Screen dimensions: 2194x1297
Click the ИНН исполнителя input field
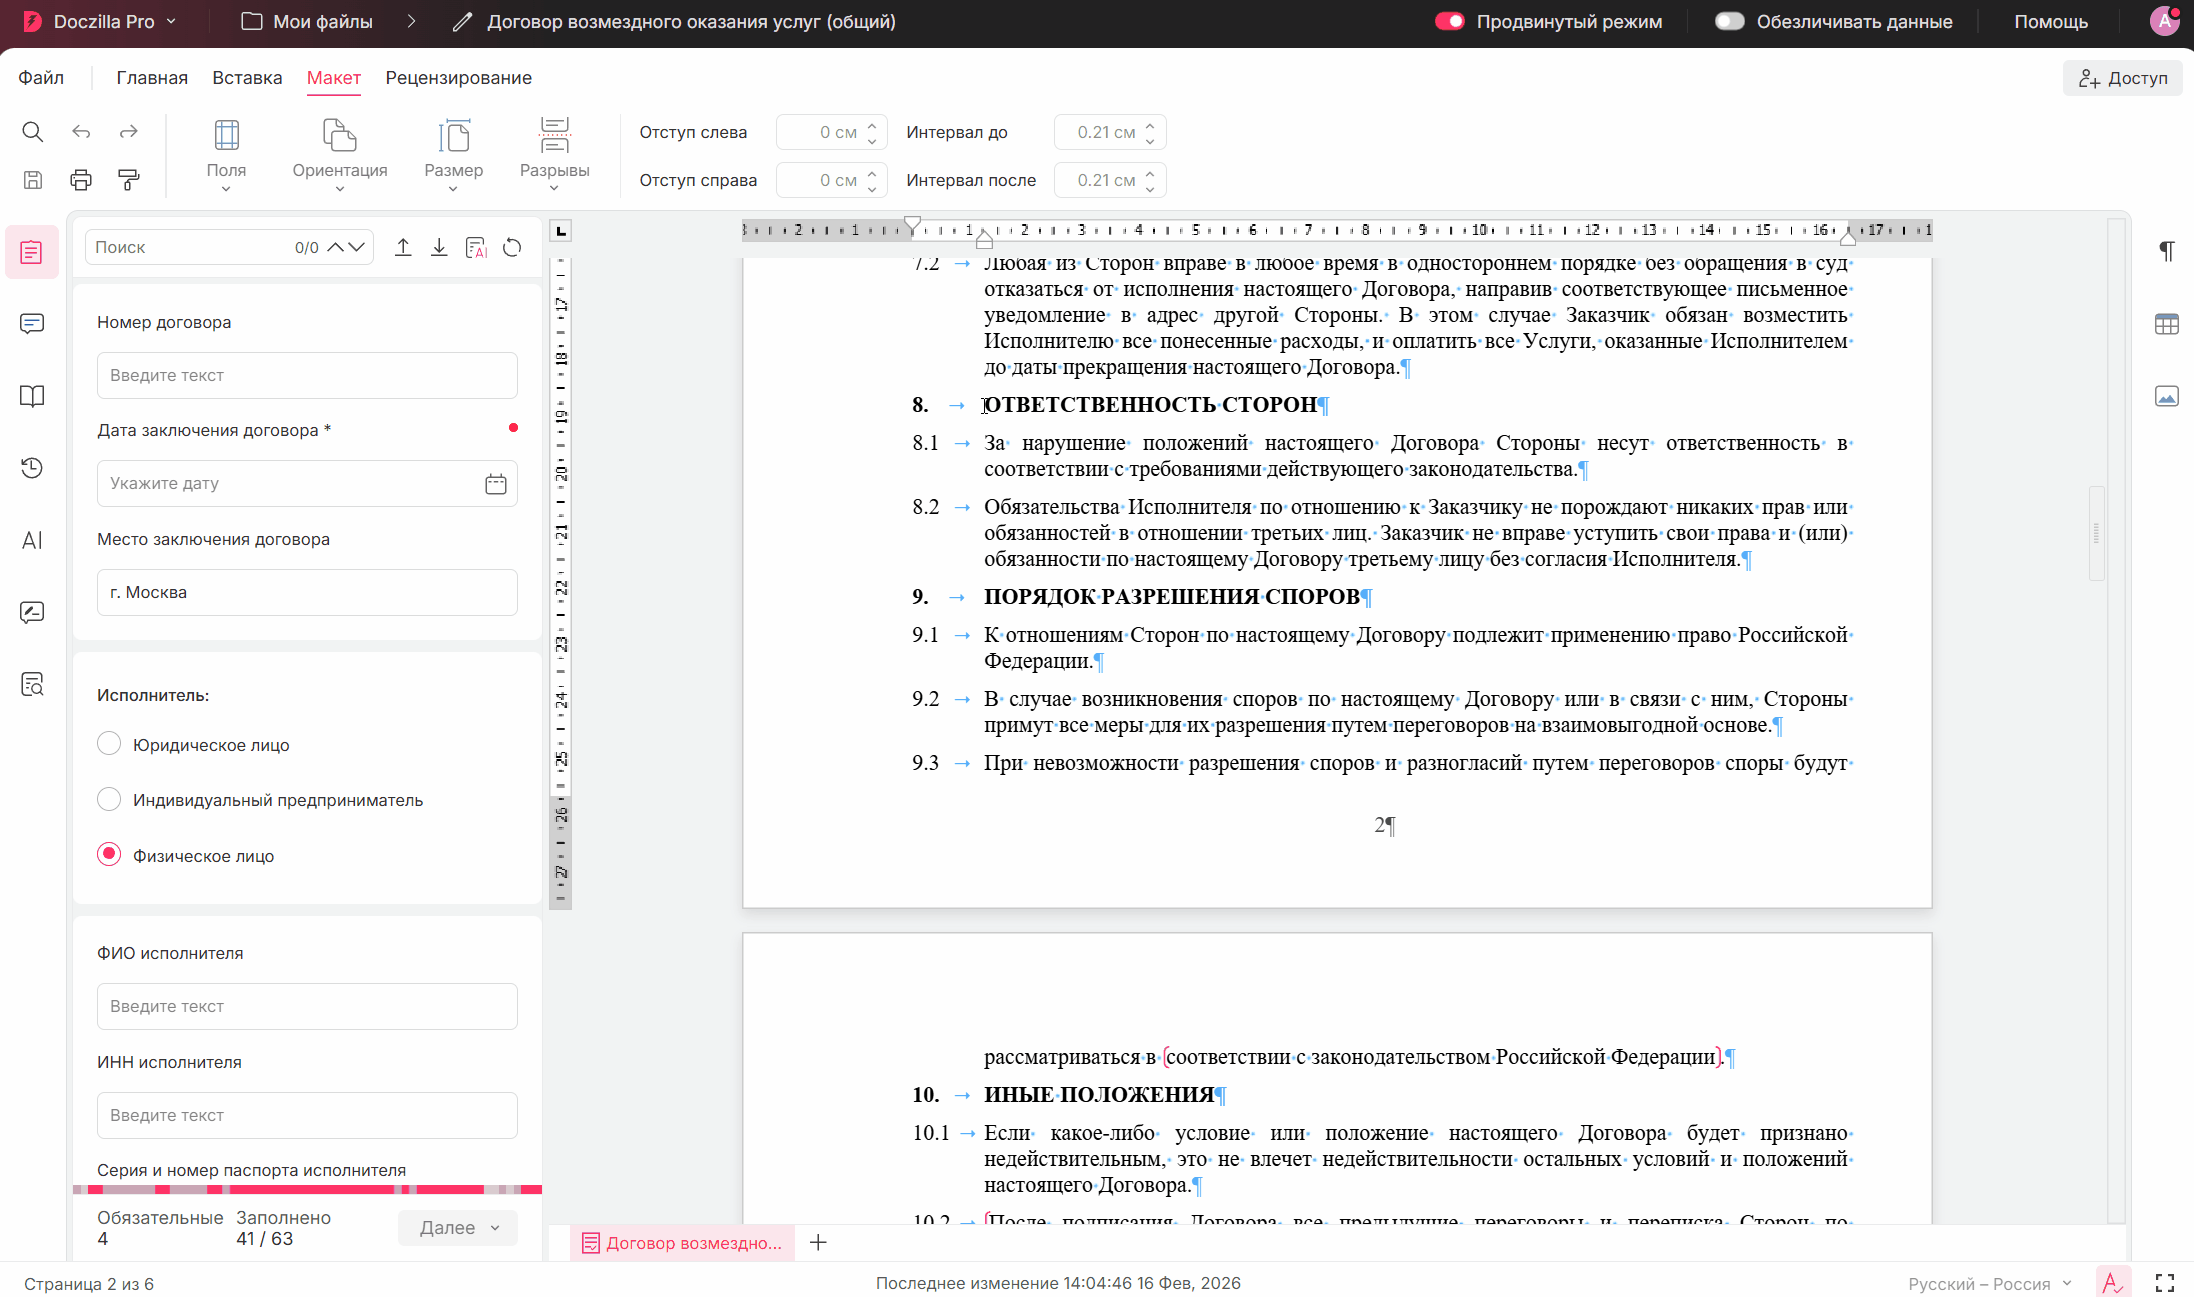[x=307, y=1115]
